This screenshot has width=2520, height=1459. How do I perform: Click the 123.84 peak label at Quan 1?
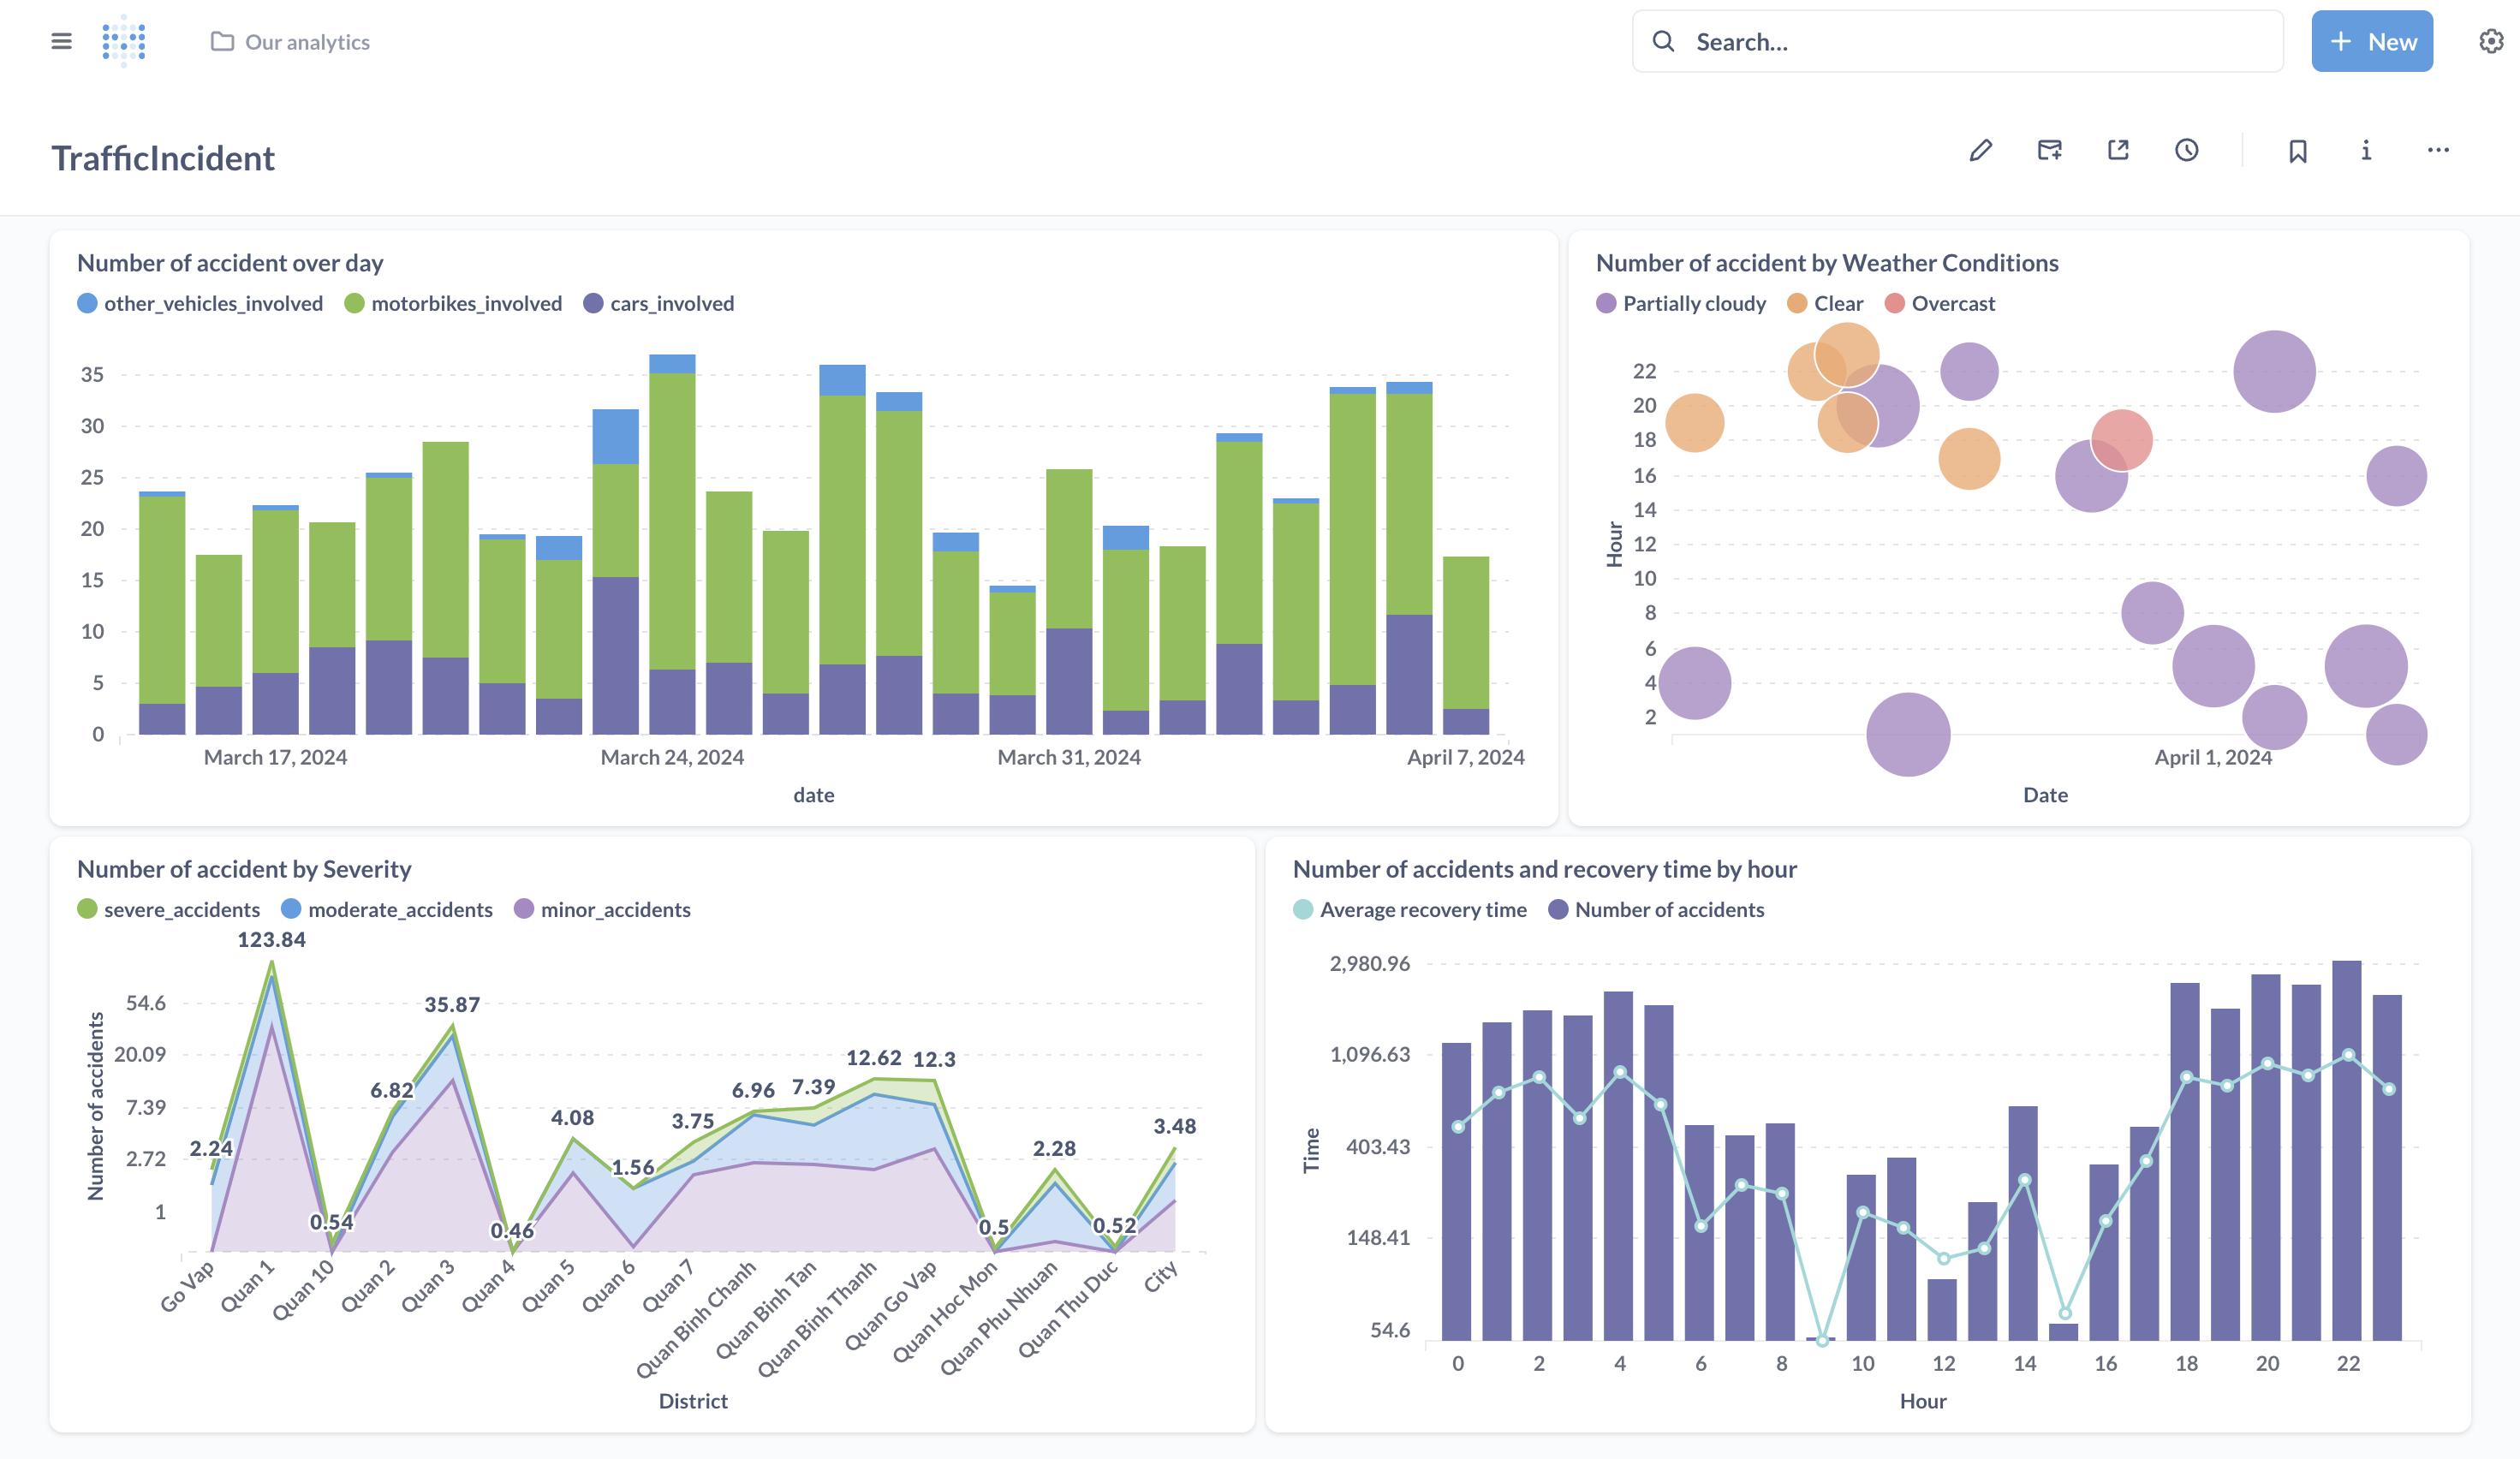(x=272, y=940)
